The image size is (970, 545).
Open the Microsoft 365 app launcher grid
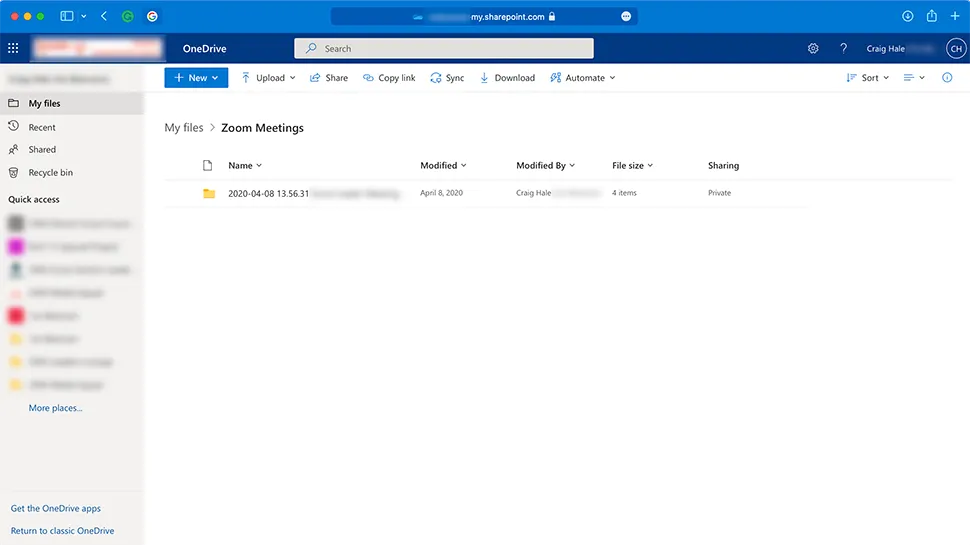13,48
